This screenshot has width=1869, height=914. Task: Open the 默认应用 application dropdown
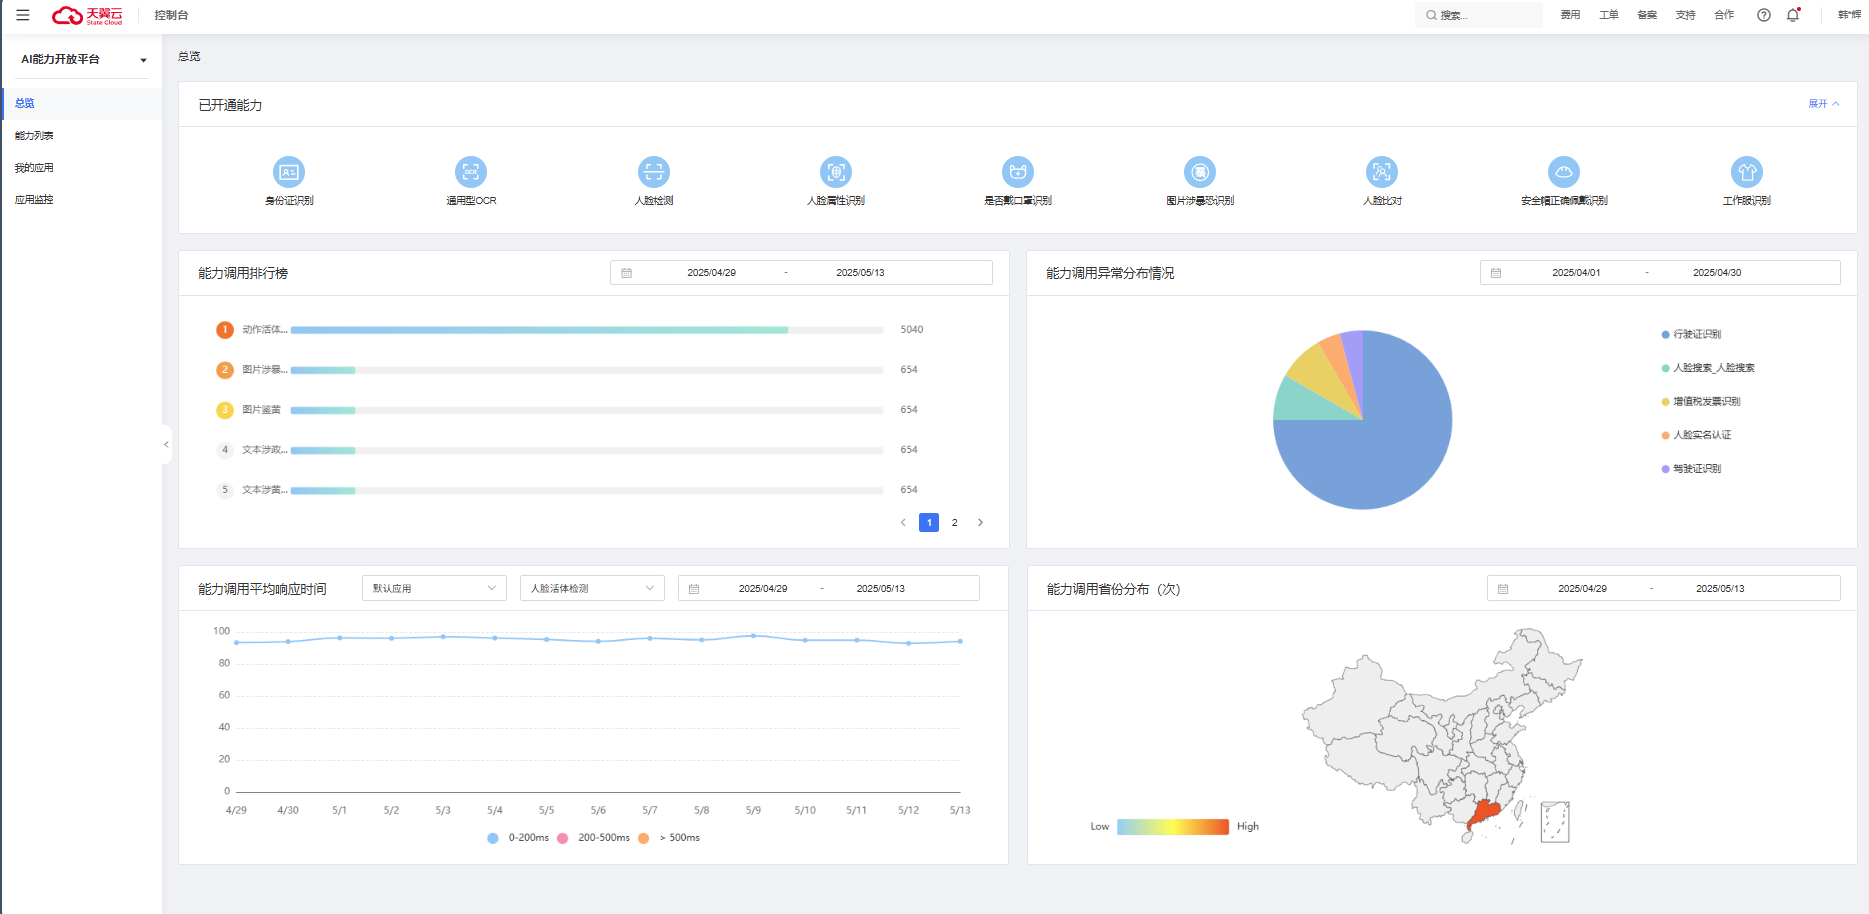(435, 589)
